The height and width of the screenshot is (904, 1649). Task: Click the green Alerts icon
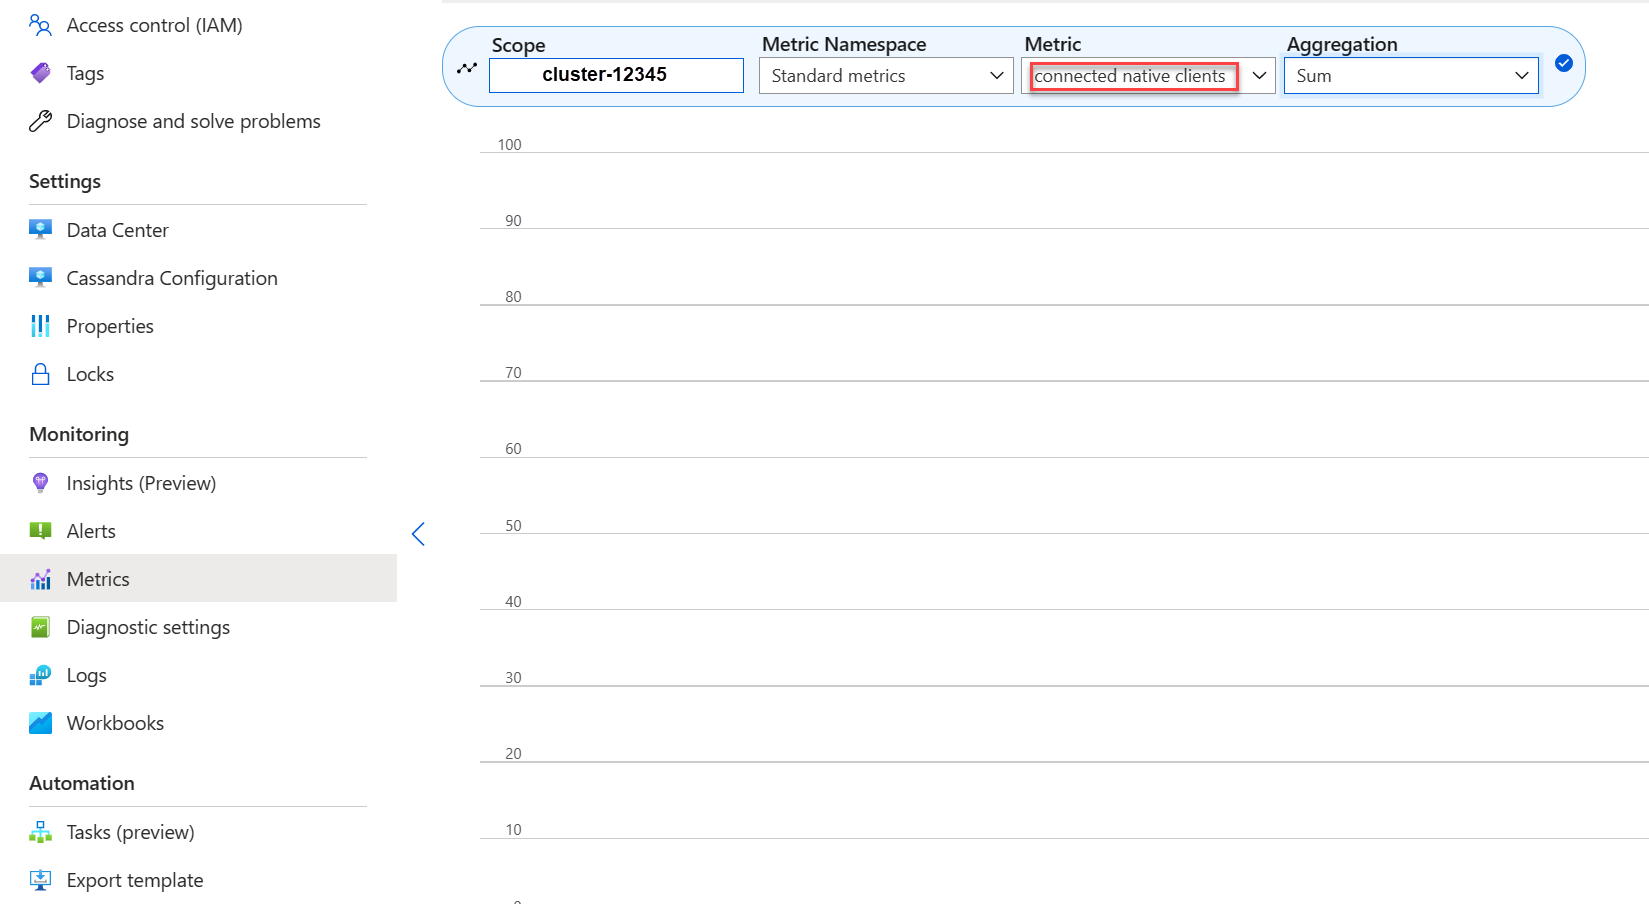coord(40,531)
